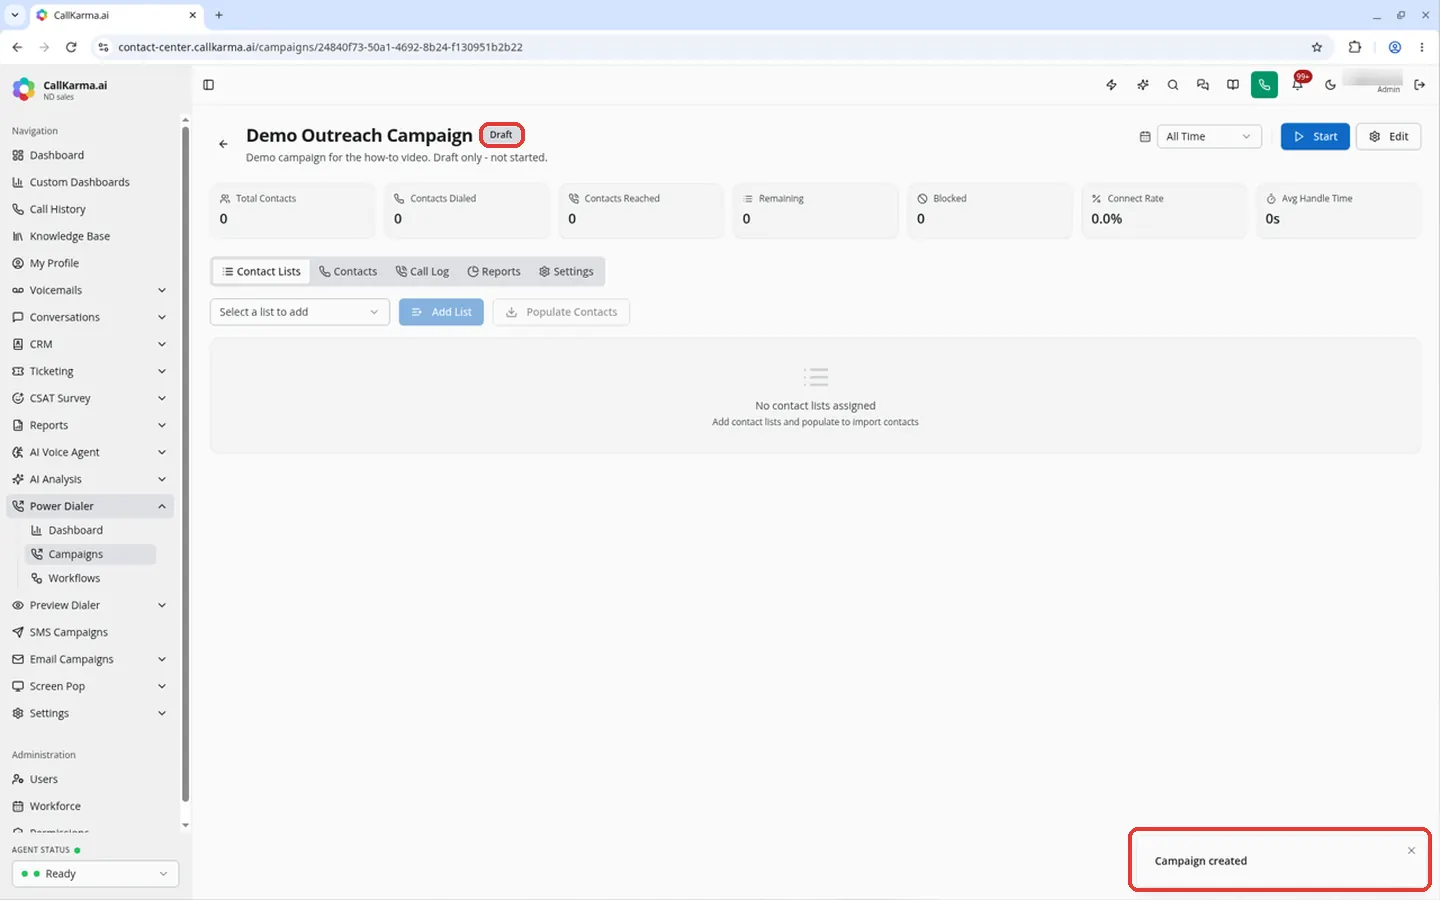Click the sidebar vertical scrollbar
Image resolution: width=1440 pixels, height=900 pixels.
pyautogui.click(x=185, y=465)
